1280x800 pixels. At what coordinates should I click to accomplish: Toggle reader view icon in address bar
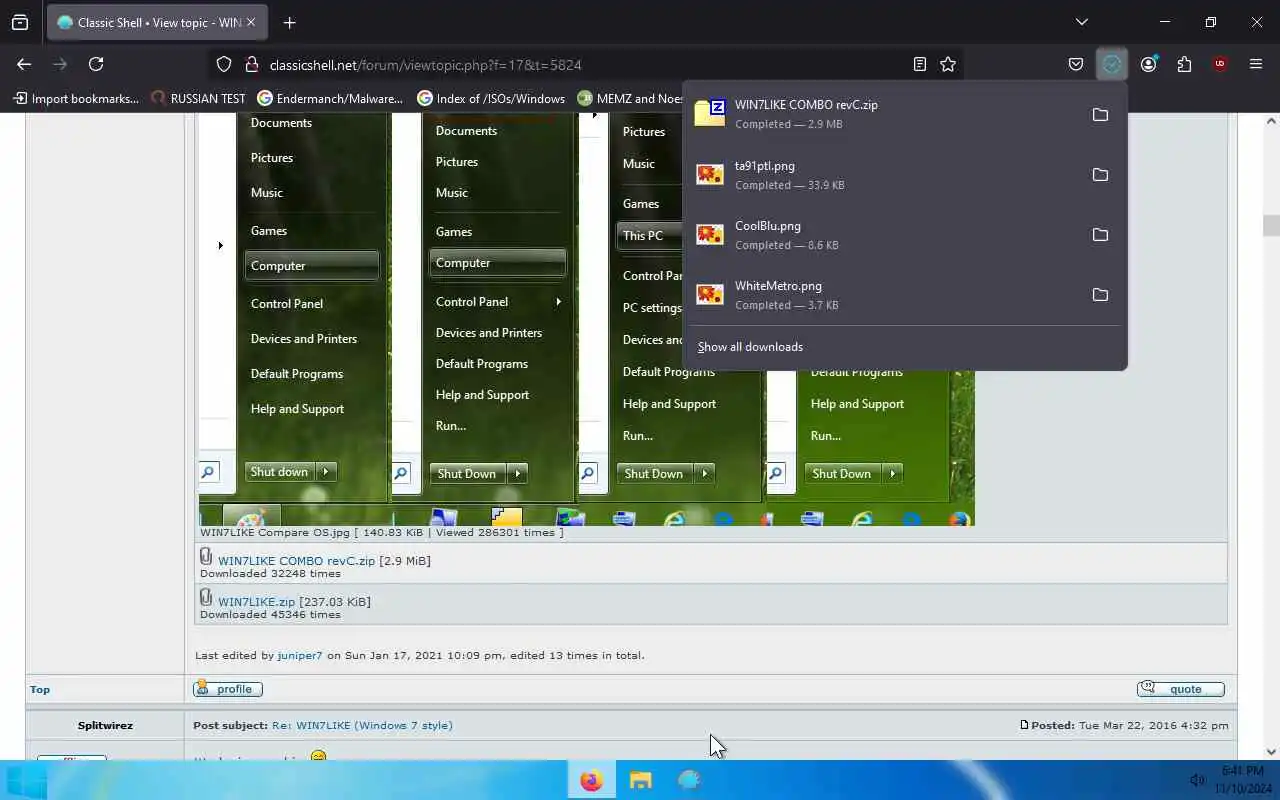tap(920, 64)
